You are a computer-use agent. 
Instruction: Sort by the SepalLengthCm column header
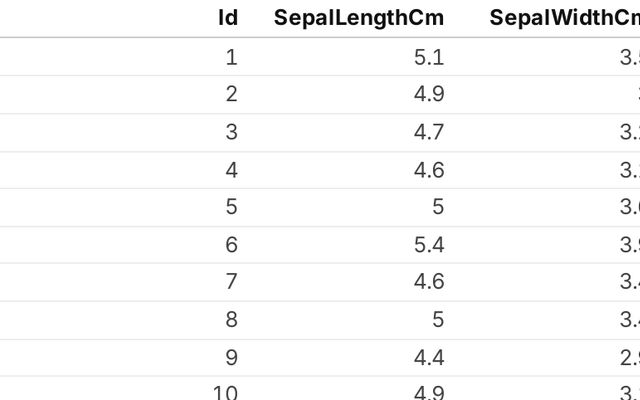point(360,18)
